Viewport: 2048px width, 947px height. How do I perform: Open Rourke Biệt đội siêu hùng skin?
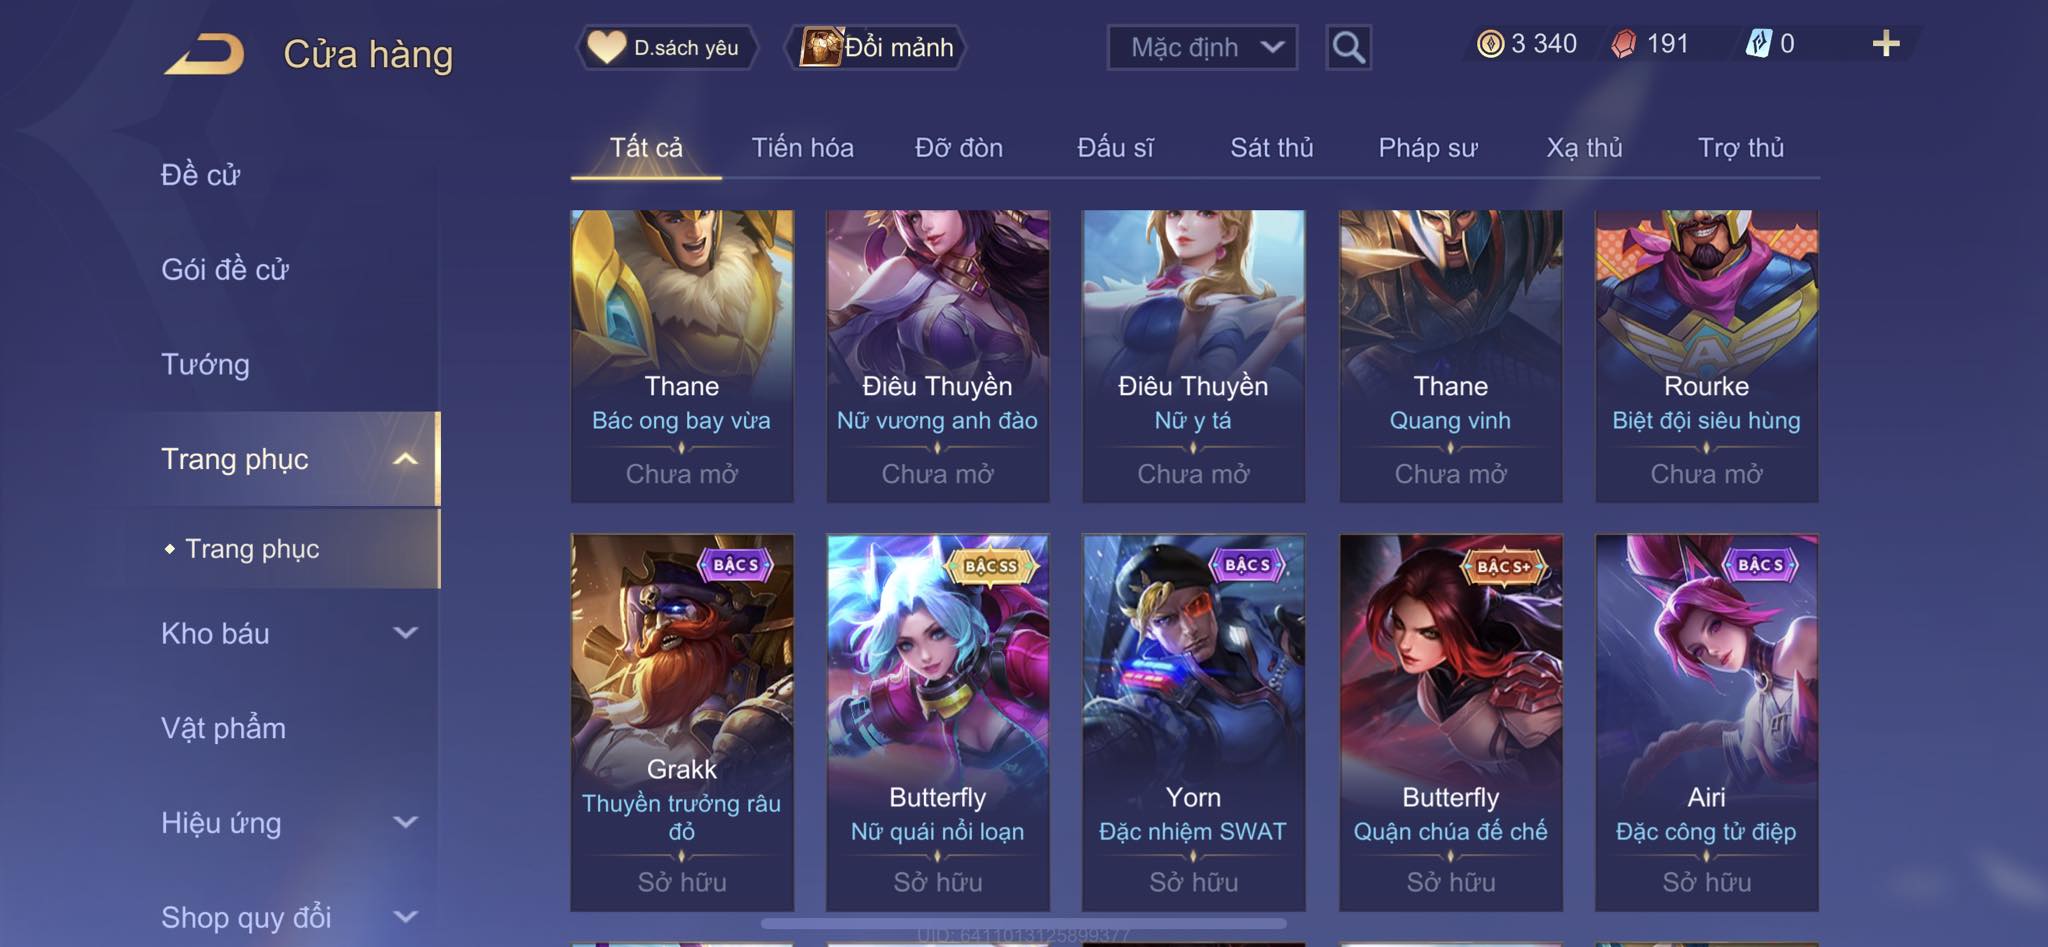(x=1706, y=356)
